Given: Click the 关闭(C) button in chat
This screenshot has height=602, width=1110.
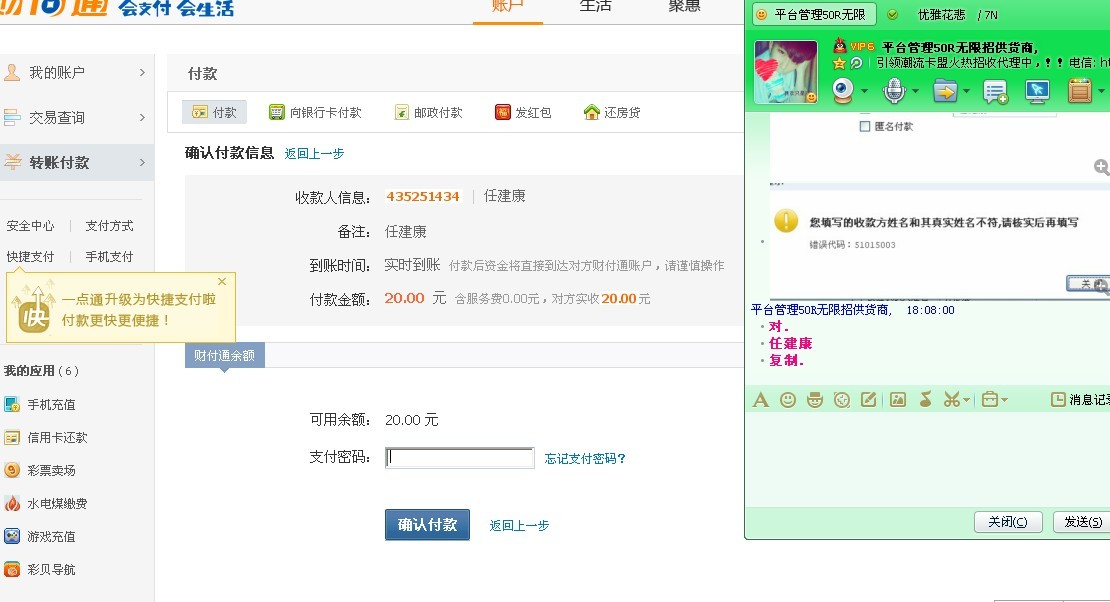Looking at the screenshot, I should pyautogui.click(x=1008, y=522).
